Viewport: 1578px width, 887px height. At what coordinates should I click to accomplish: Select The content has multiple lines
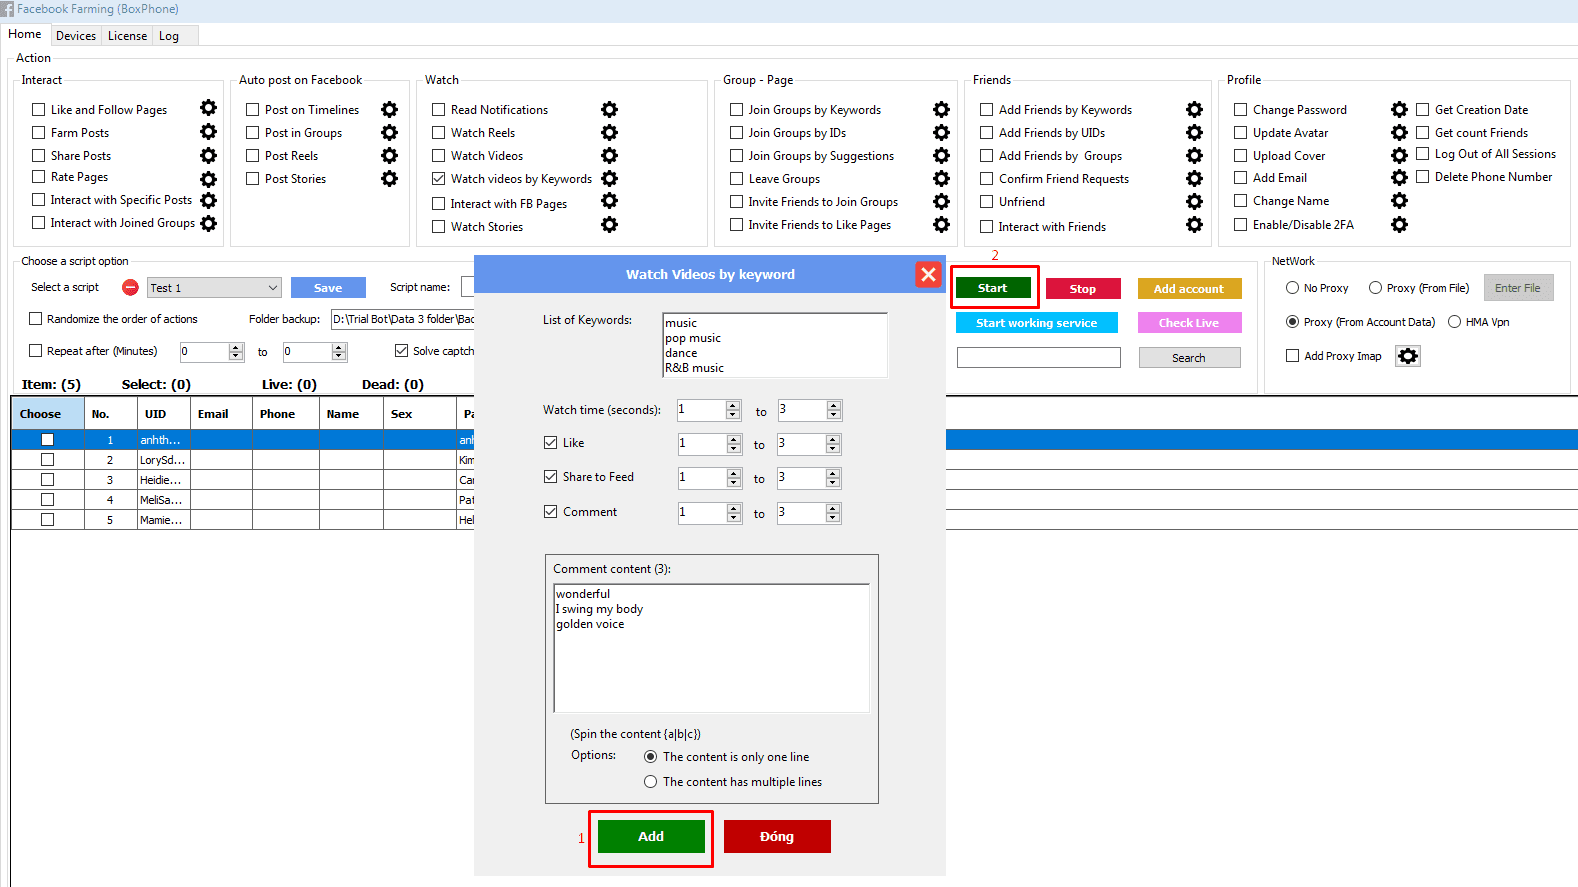[x=651, y=781]
